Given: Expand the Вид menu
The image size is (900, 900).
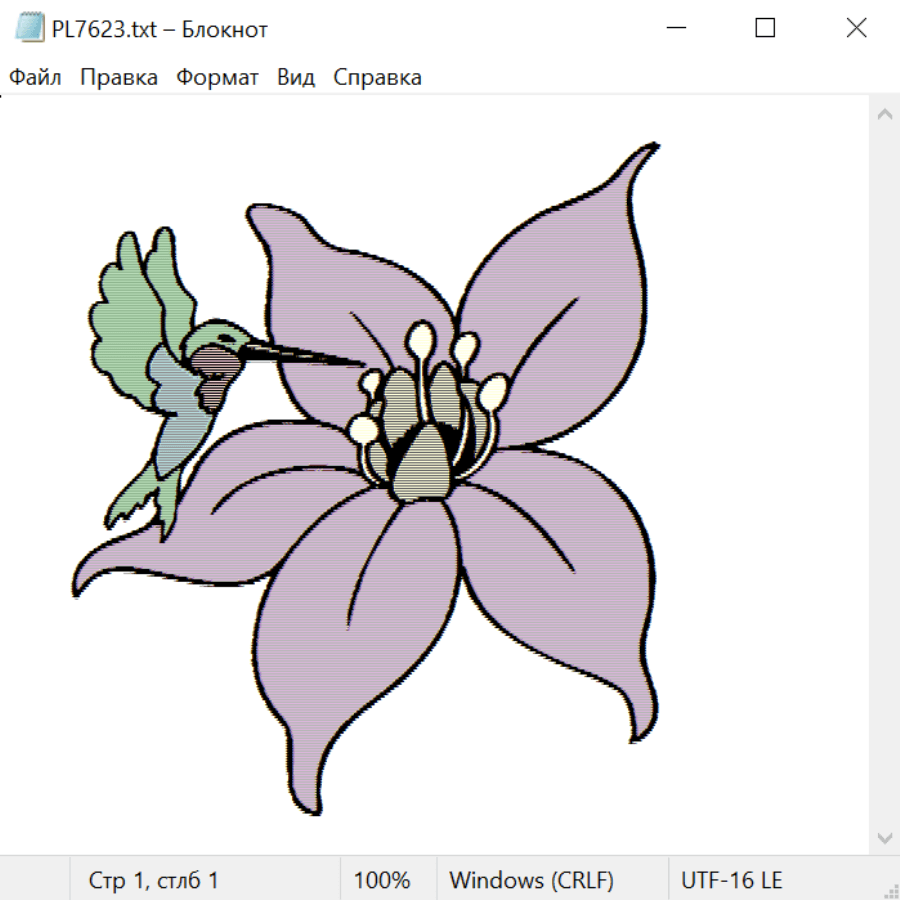Looking at the screenshot, I should point(296,78).
